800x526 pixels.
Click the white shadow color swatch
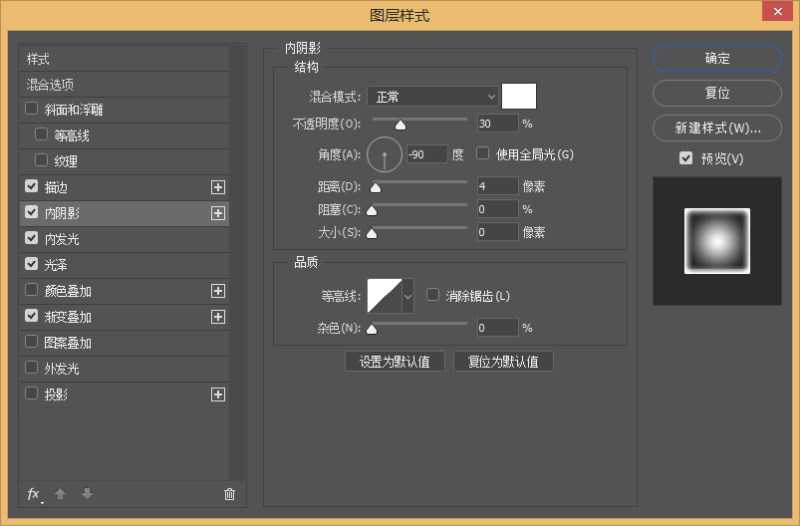point(519,96)
